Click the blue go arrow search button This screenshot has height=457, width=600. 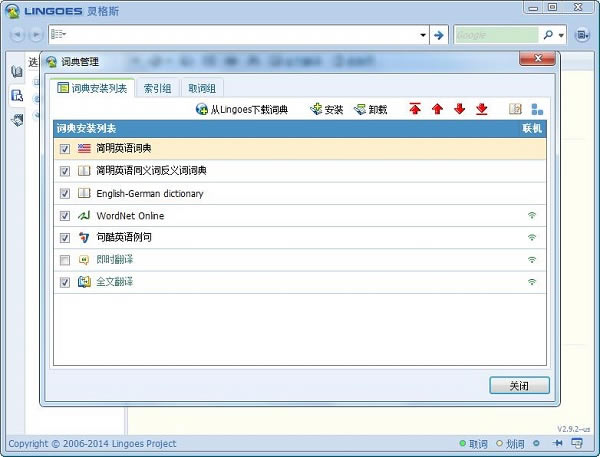[x=439, y=35]
